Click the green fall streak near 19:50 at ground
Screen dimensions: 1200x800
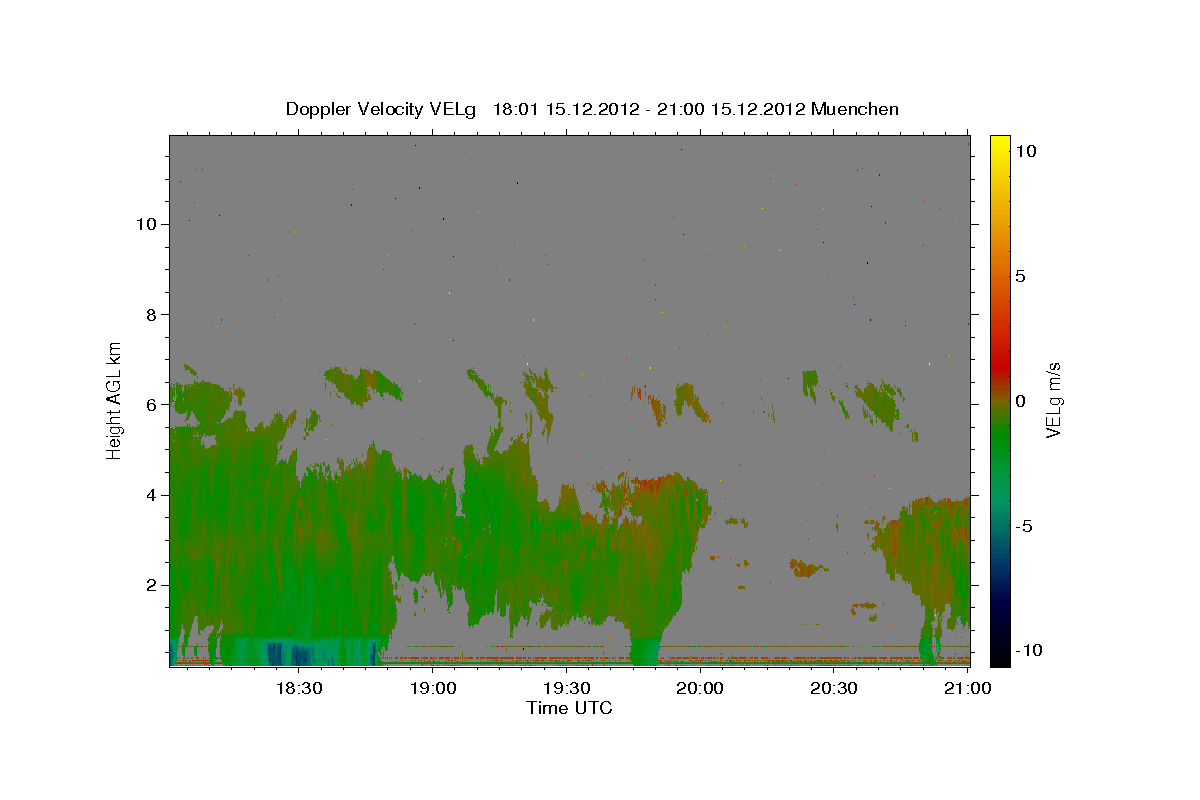645,650
